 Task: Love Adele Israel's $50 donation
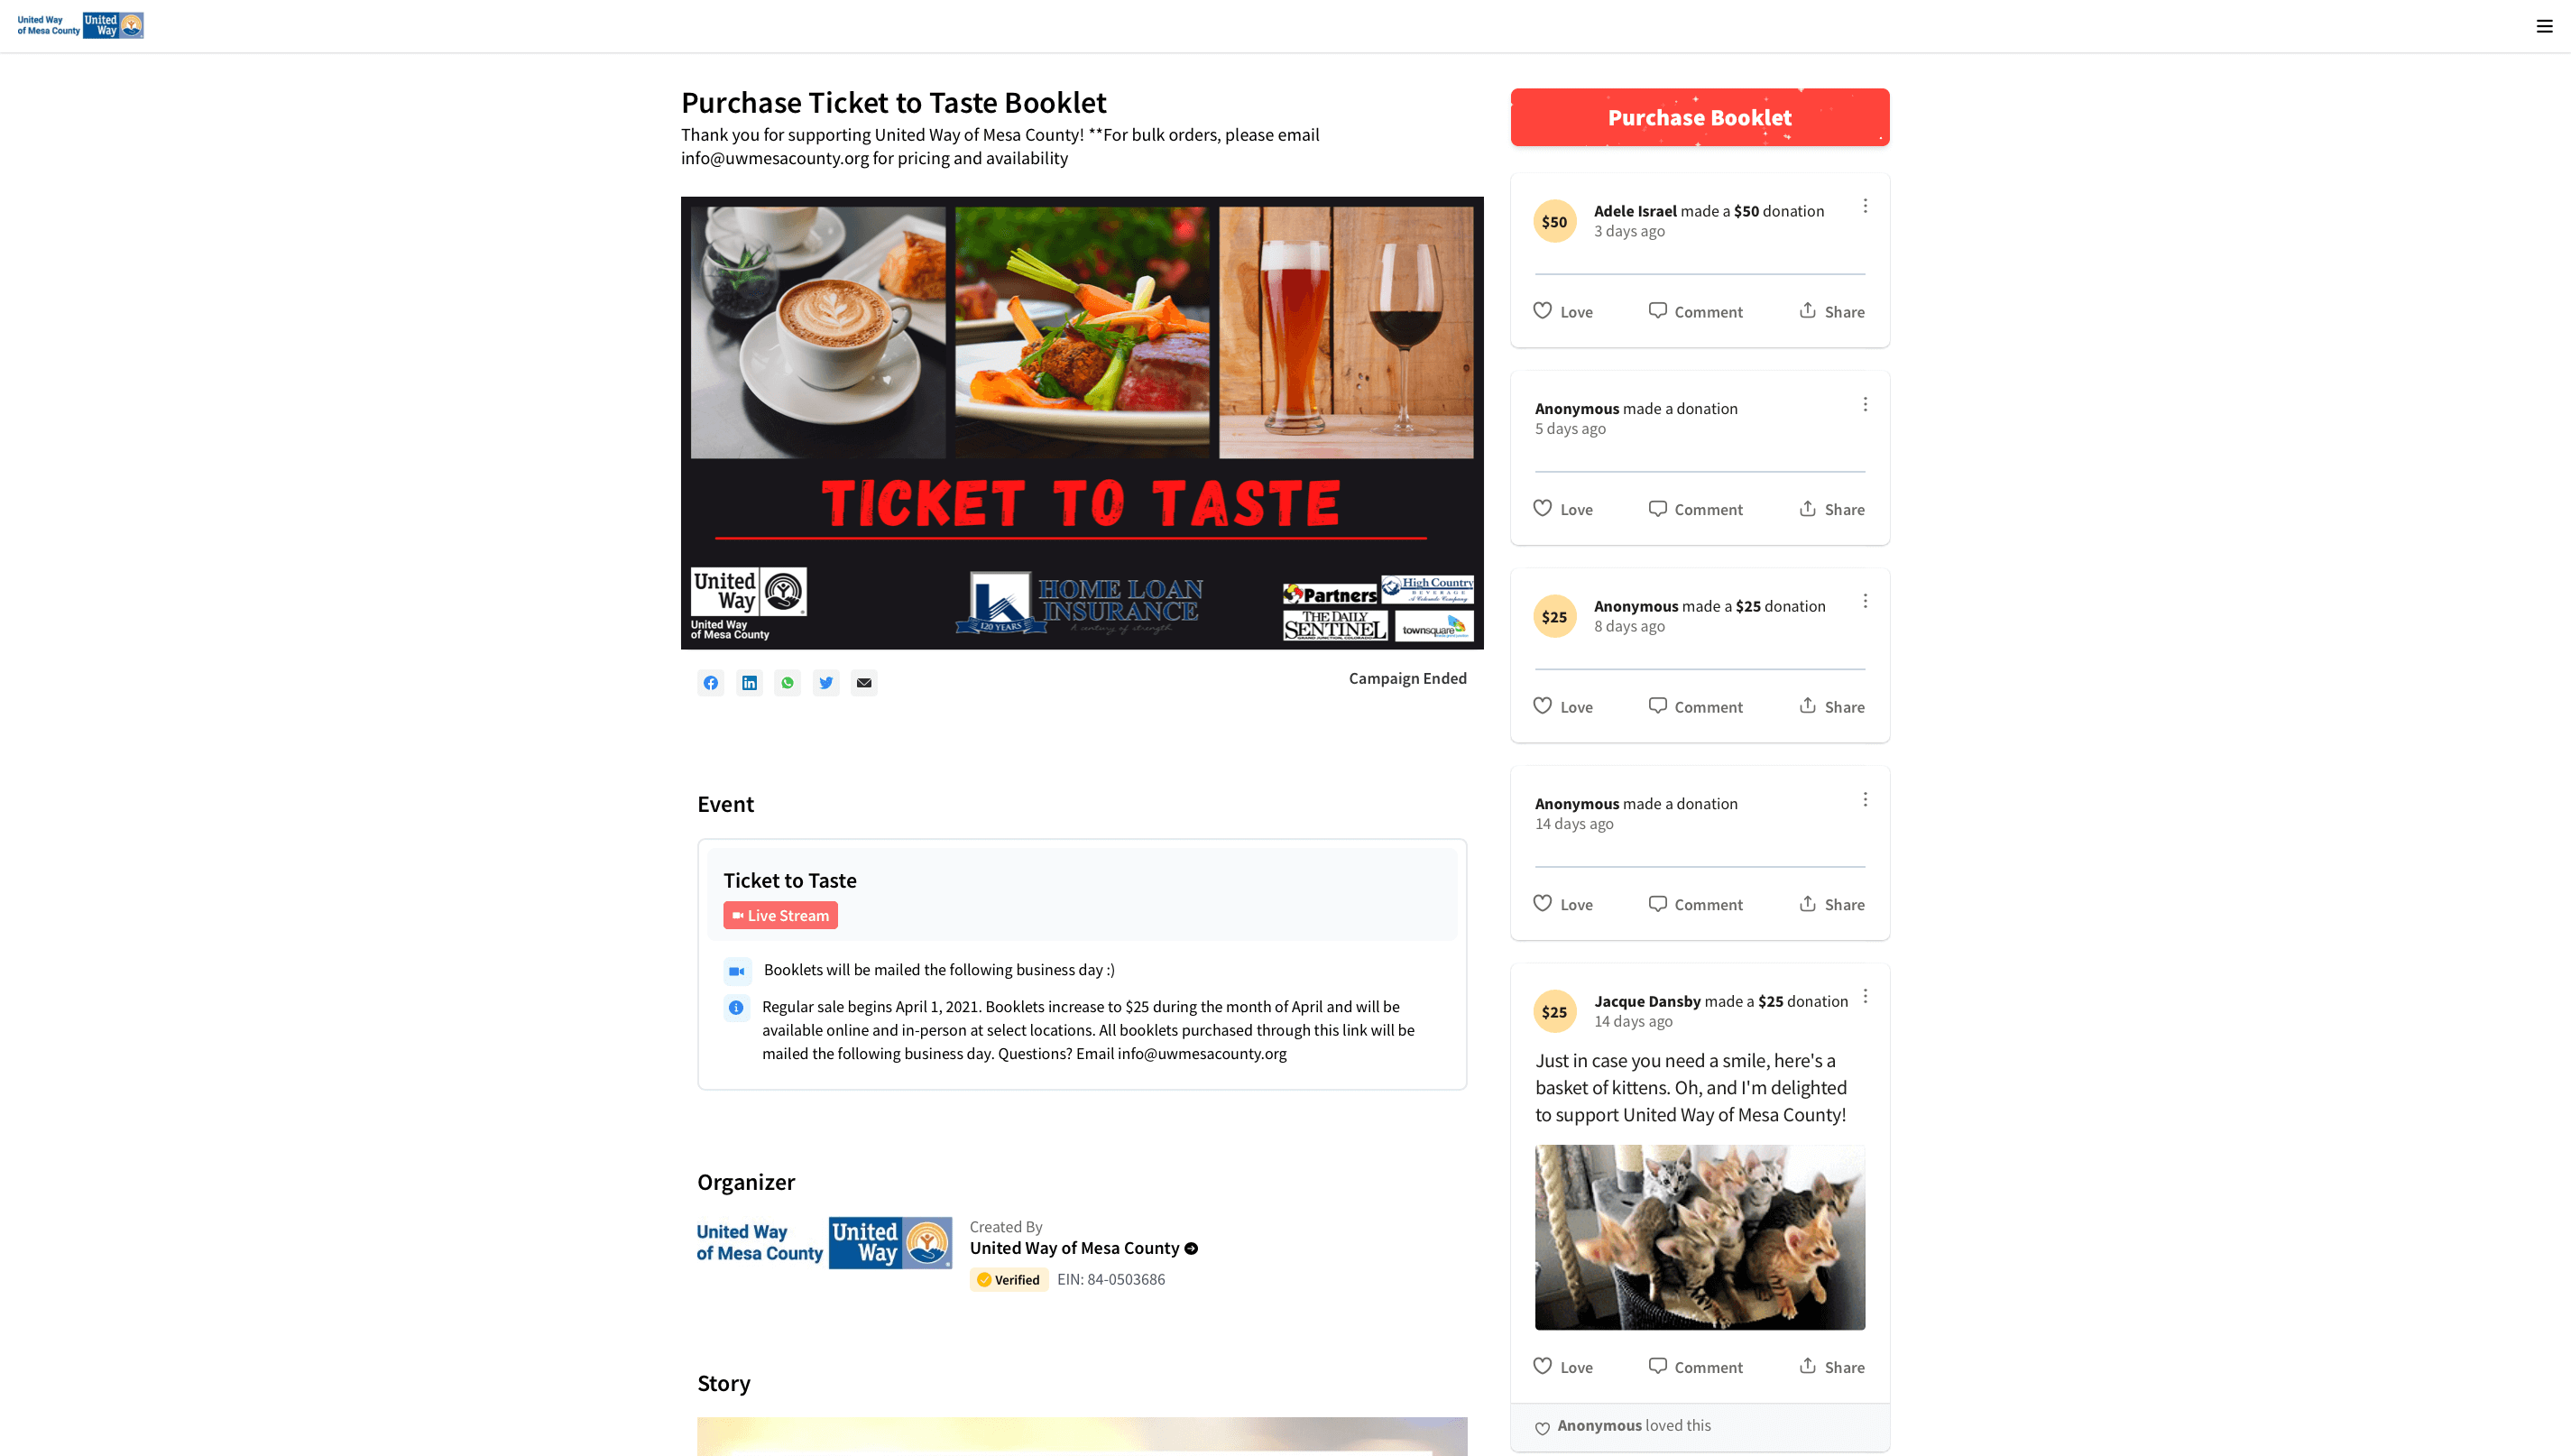click(x=1563, y=311)
